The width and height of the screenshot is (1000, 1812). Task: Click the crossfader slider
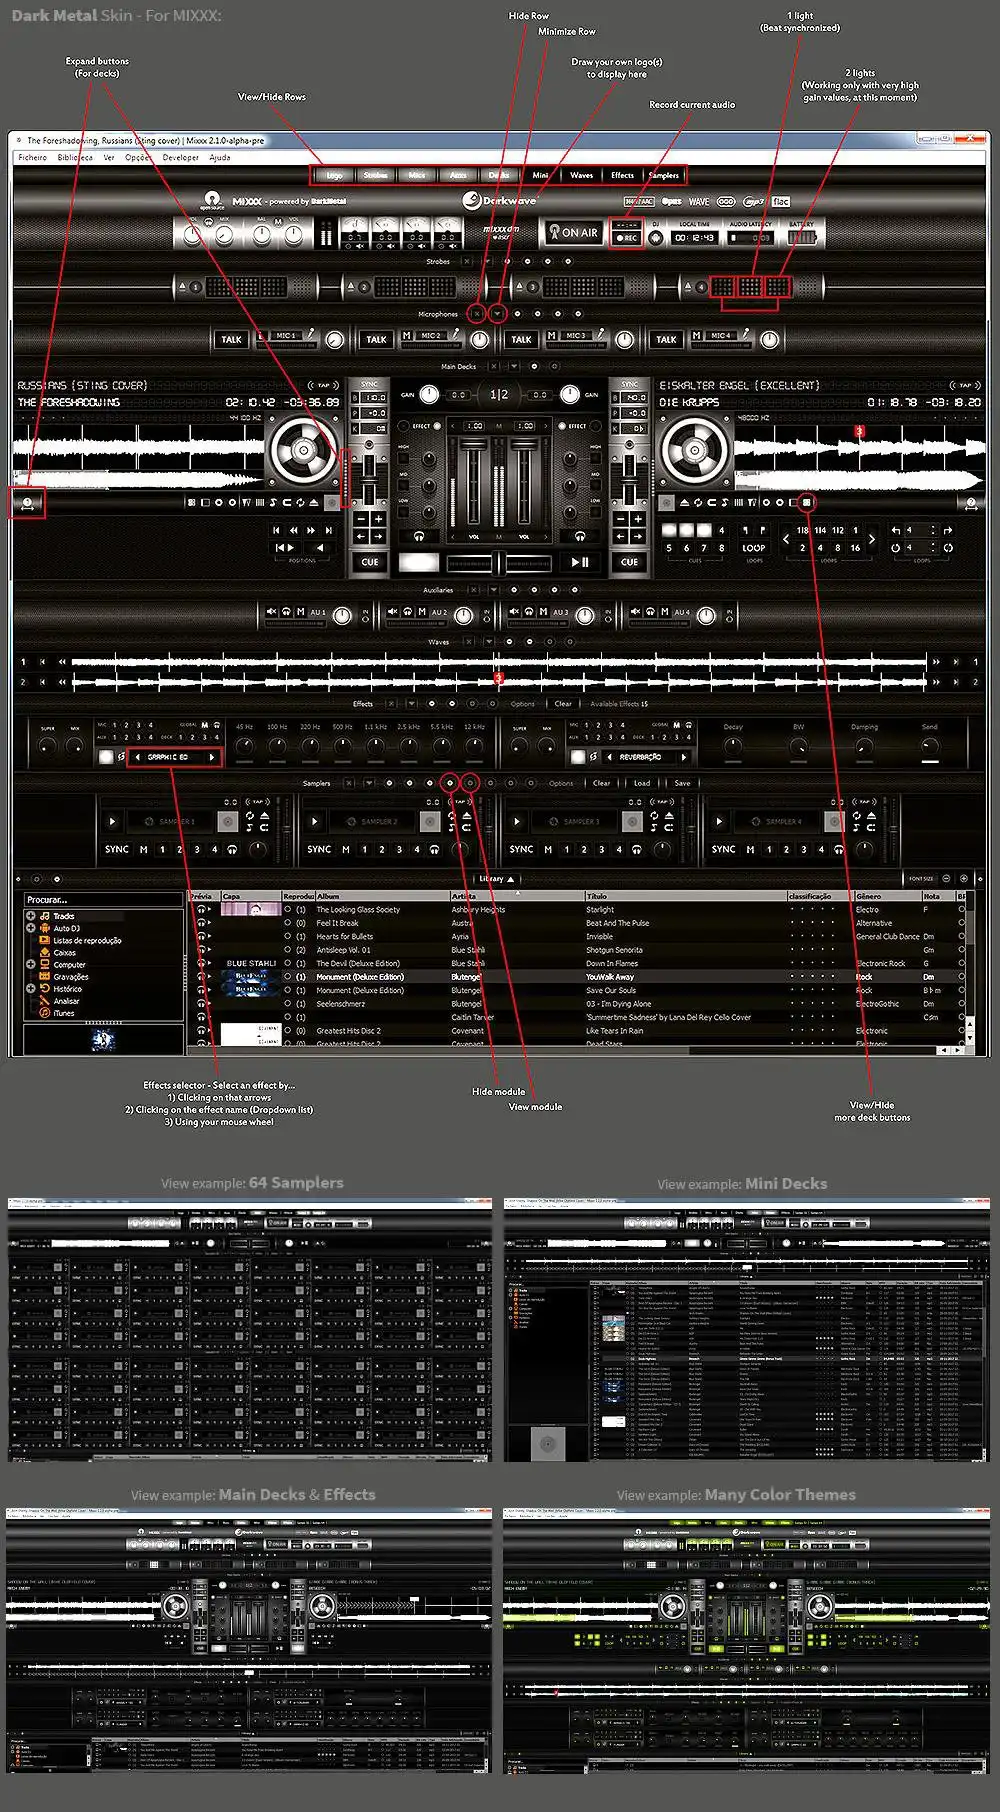click(x=498, y=563)
